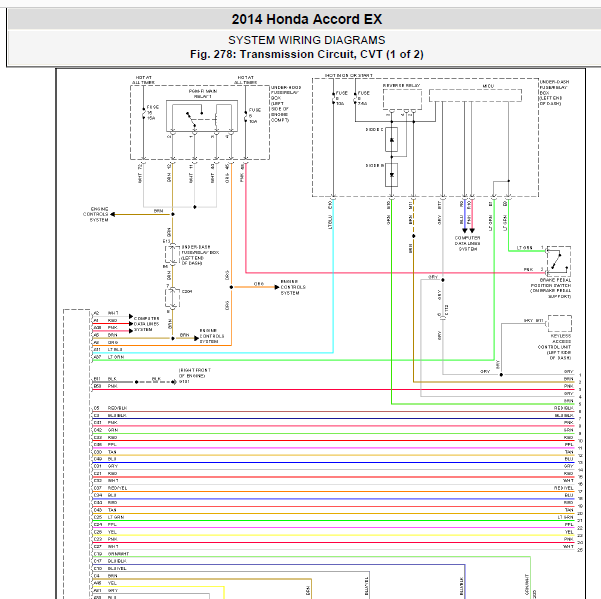Select the REVERSE RELAY label
The height and width of the screenshot is (599, 601).
(x=401, y=85)
